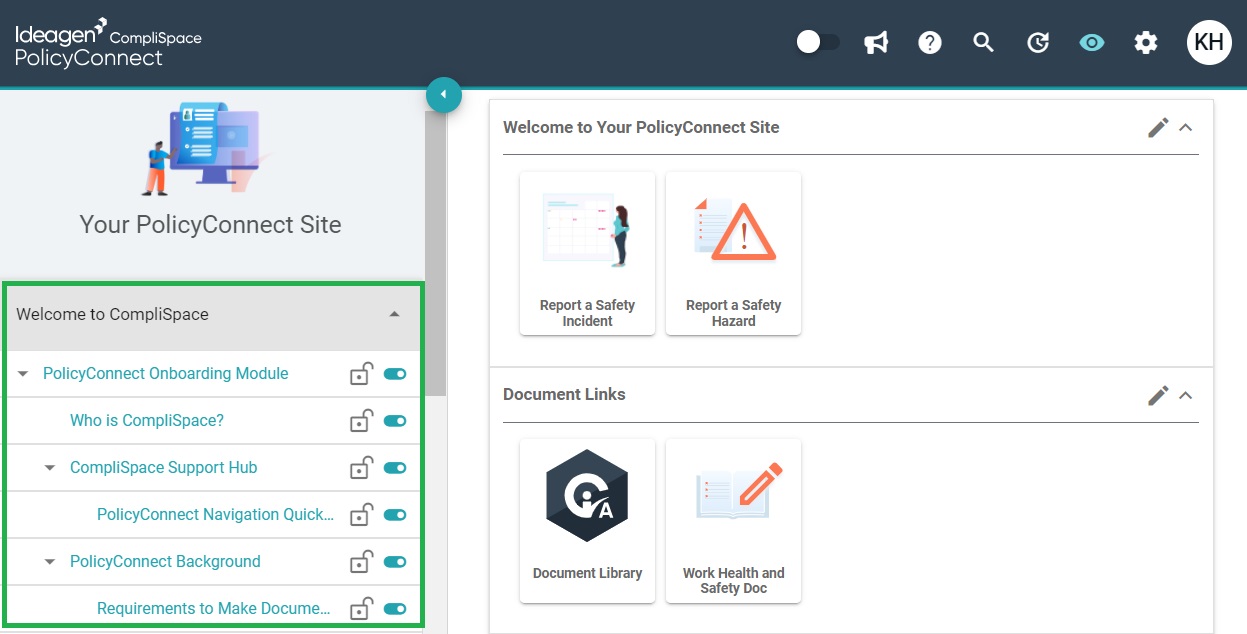The height and width of the screenshot is (634, 1247).
Task: Collapse the Document Links panel
Action: [x=1186, y=395]
